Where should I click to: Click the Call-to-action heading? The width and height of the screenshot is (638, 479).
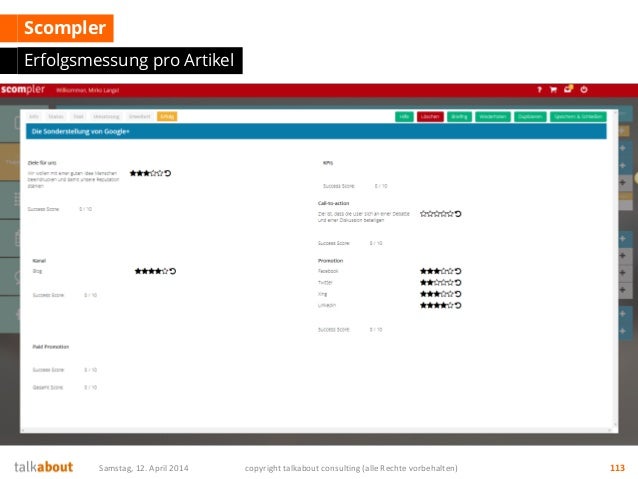334,203
